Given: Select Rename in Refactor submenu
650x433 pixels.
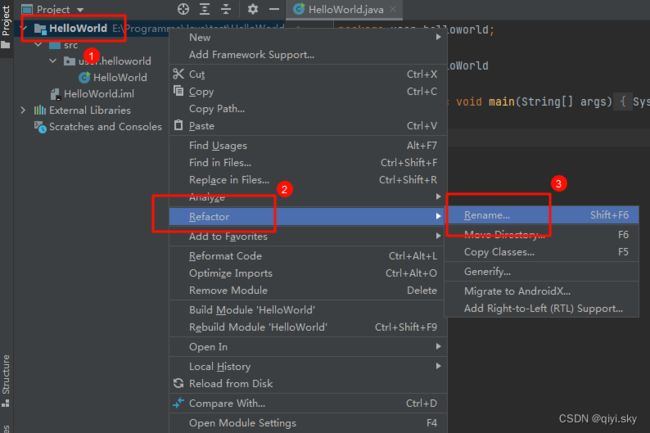Looking at the screenshot, I should coord(542,215).
